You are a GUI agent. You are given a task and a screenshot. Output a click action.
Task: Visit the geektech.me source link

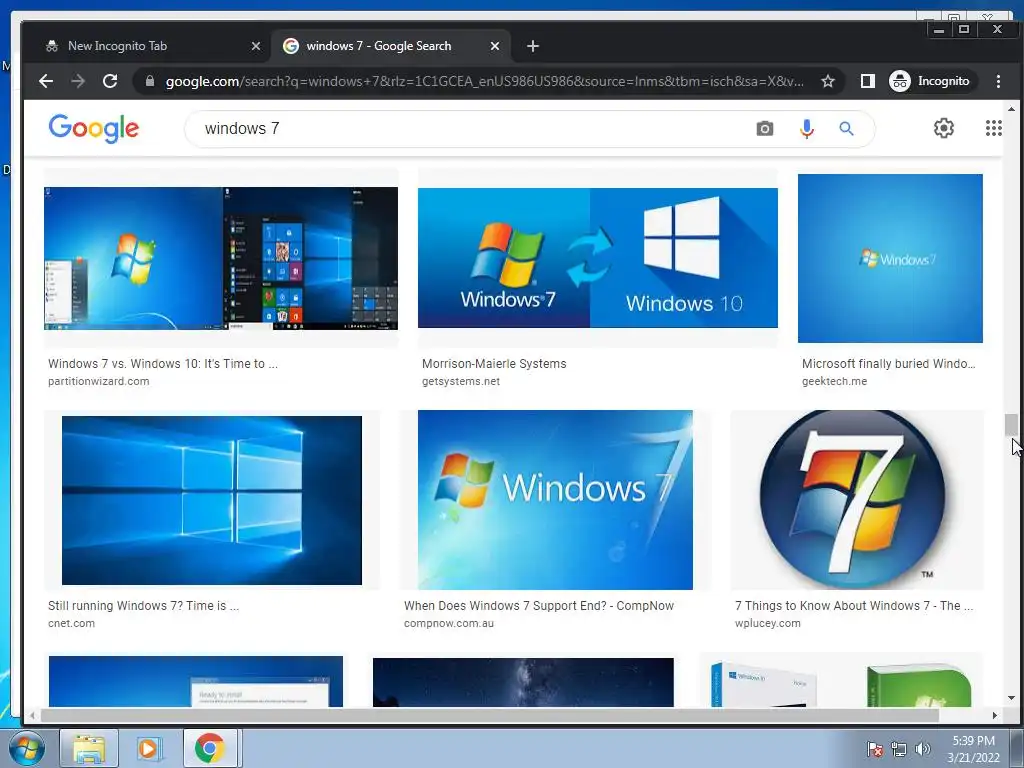pos(835,381)
